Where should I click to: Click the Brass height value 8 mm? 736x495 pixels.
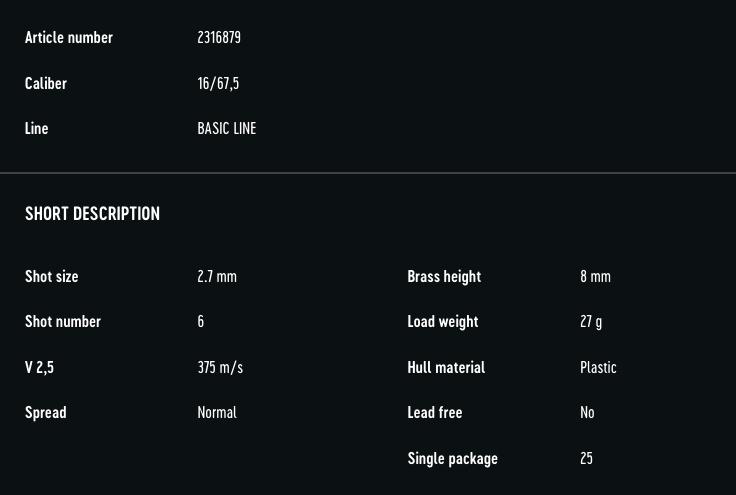(595, 276)
